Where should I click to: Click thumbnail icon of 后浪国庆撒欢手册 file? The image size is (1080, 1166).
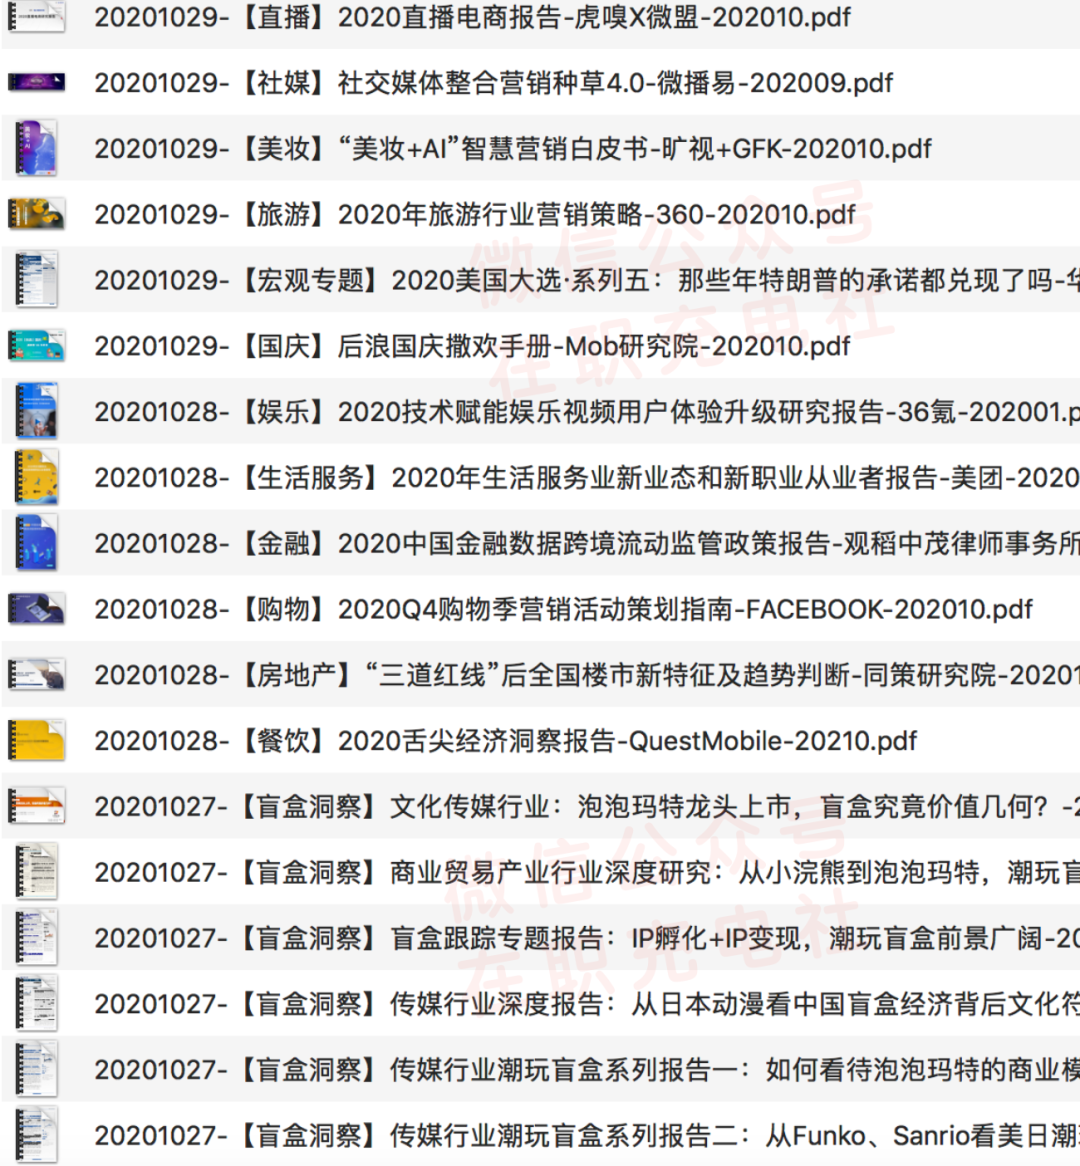click(36, 345)
